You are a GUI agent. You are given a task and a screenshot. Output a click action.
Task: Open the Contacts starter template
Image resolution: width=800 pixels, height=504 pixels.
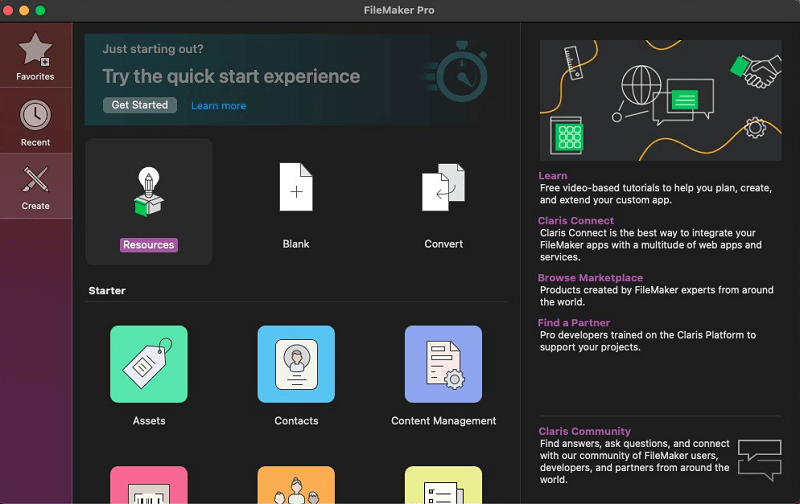pos(296,364)
